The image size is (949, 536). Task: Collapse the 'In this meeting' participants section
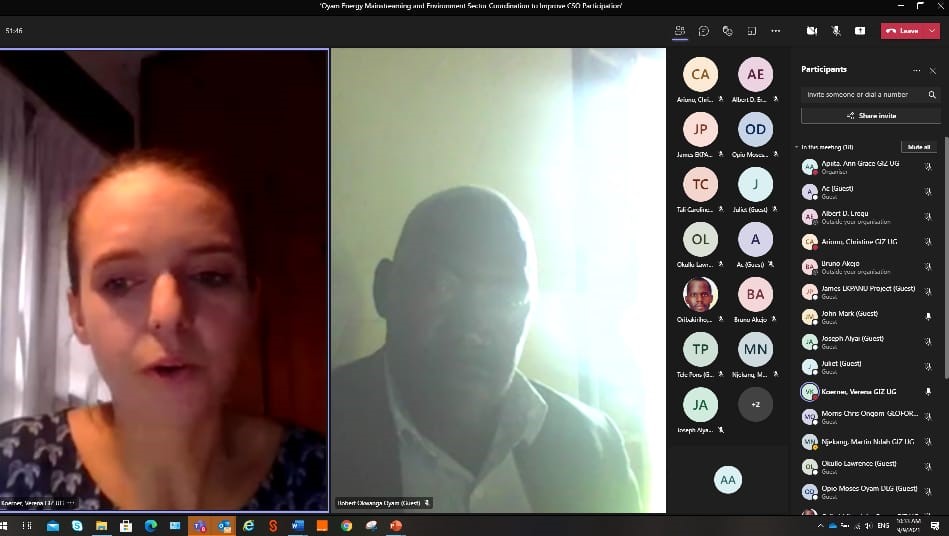[x=797, y=147]
